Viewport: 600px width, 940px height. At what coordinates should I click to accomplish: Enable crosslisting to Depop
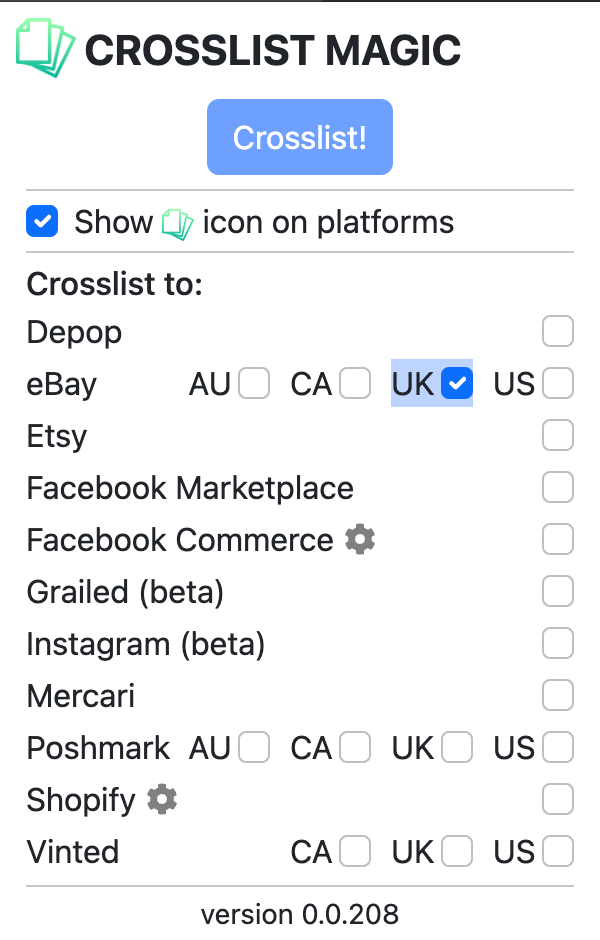pyautogui.click(x=557, y=331)
